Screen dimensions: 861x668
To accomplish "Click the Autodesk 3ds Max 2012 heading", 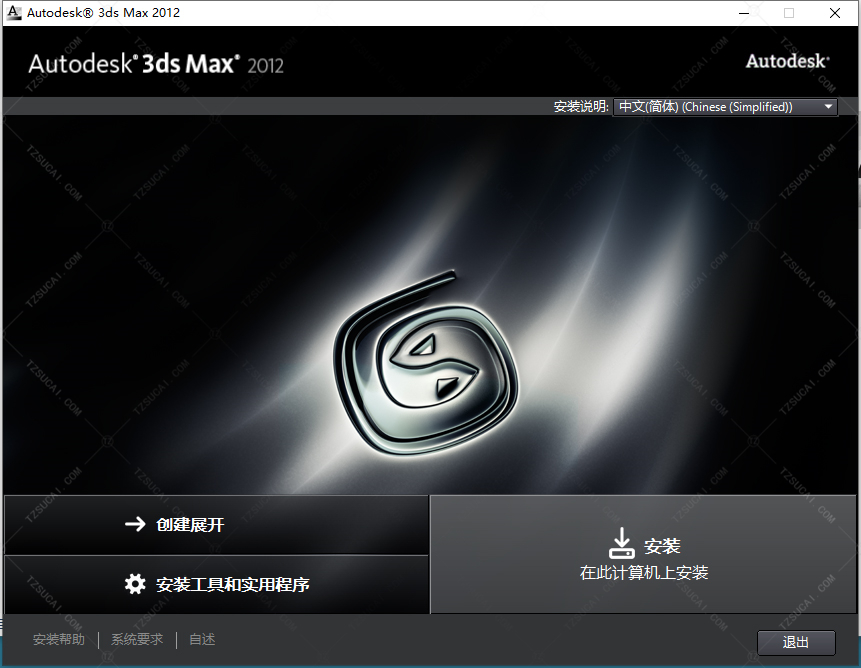I will pos(156,64).
